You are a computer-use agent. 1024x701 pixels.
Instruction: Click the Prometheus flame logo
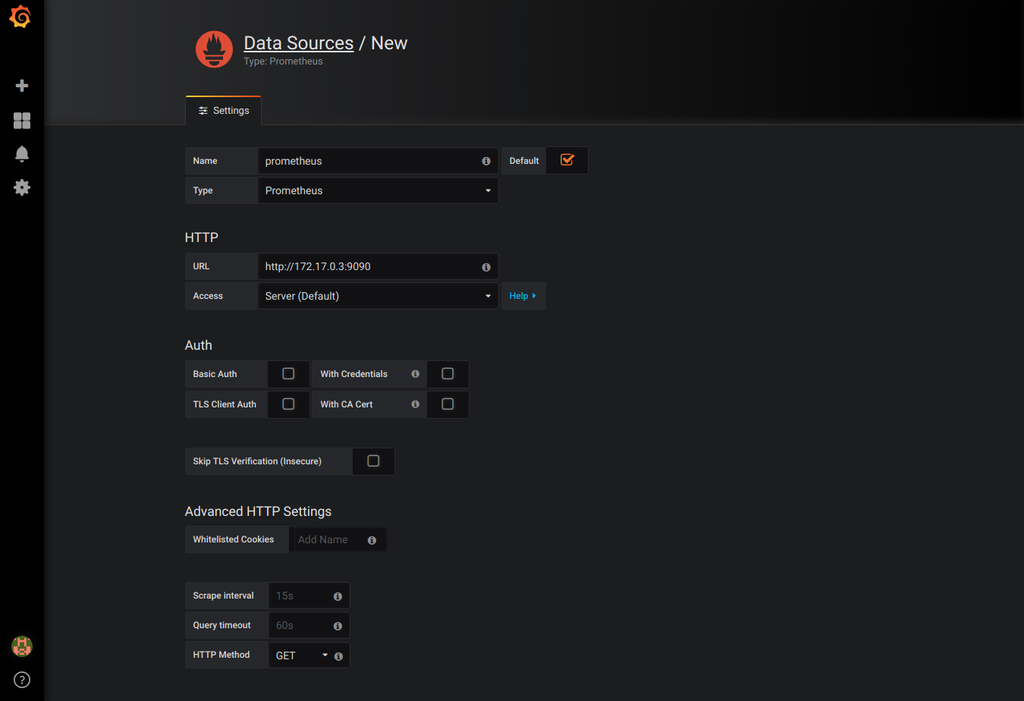point(214,49)
